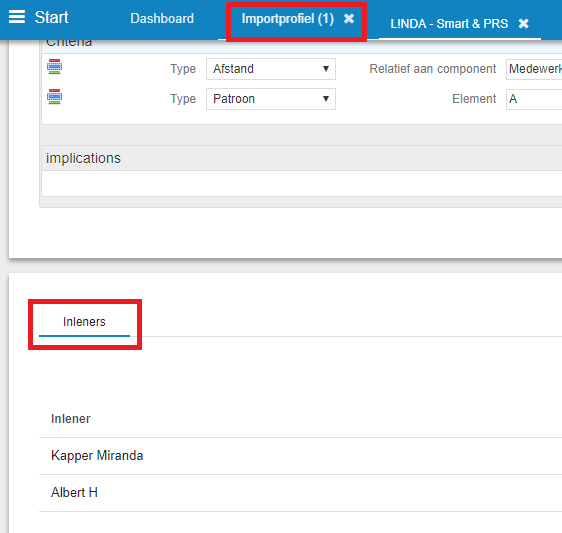Open the L!NDA - Smart & PRS tab
This screenshot has height=533, width=562.
(x=449, y=24)
